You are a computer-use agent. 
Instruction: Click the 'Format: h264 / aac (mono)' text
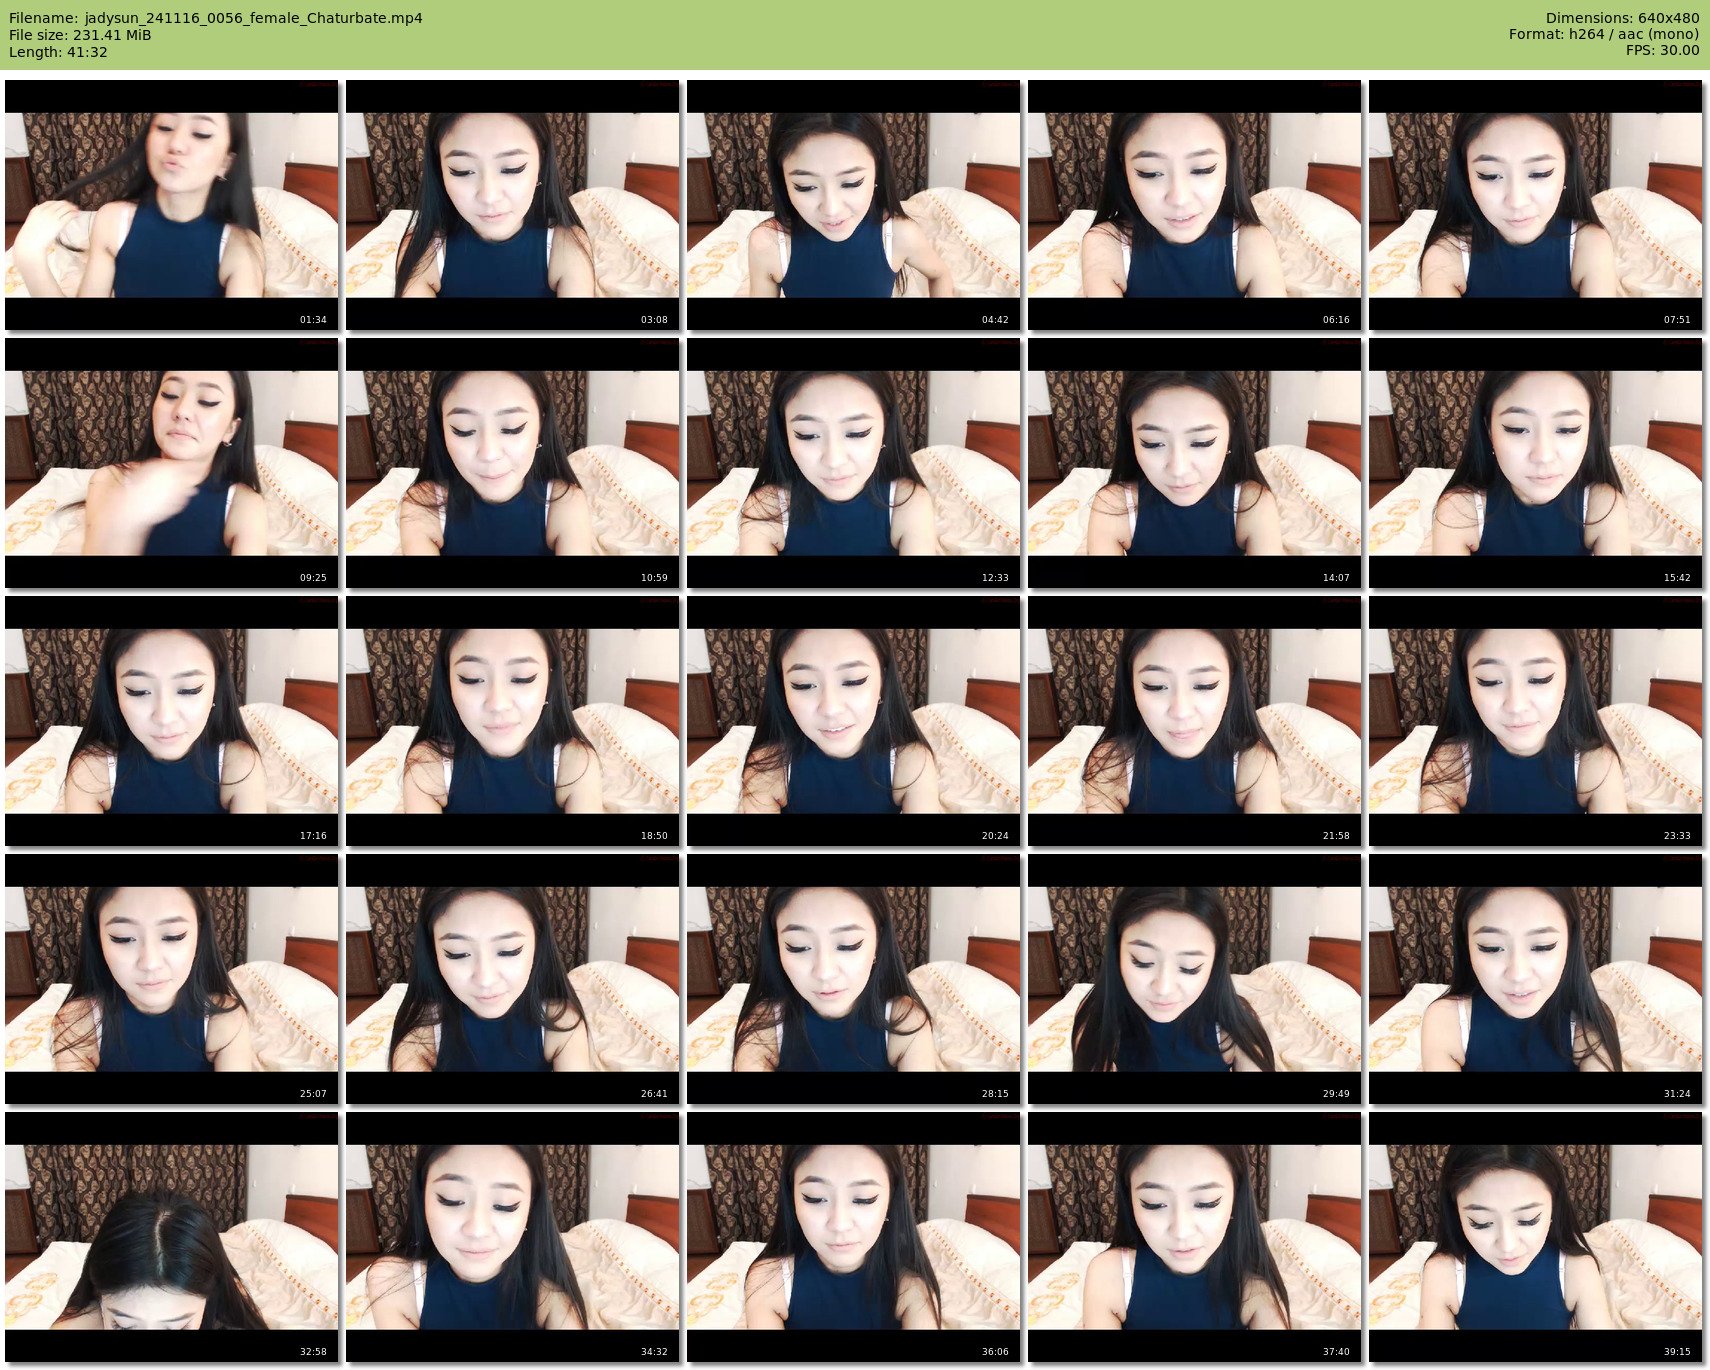pos(1604,34)
